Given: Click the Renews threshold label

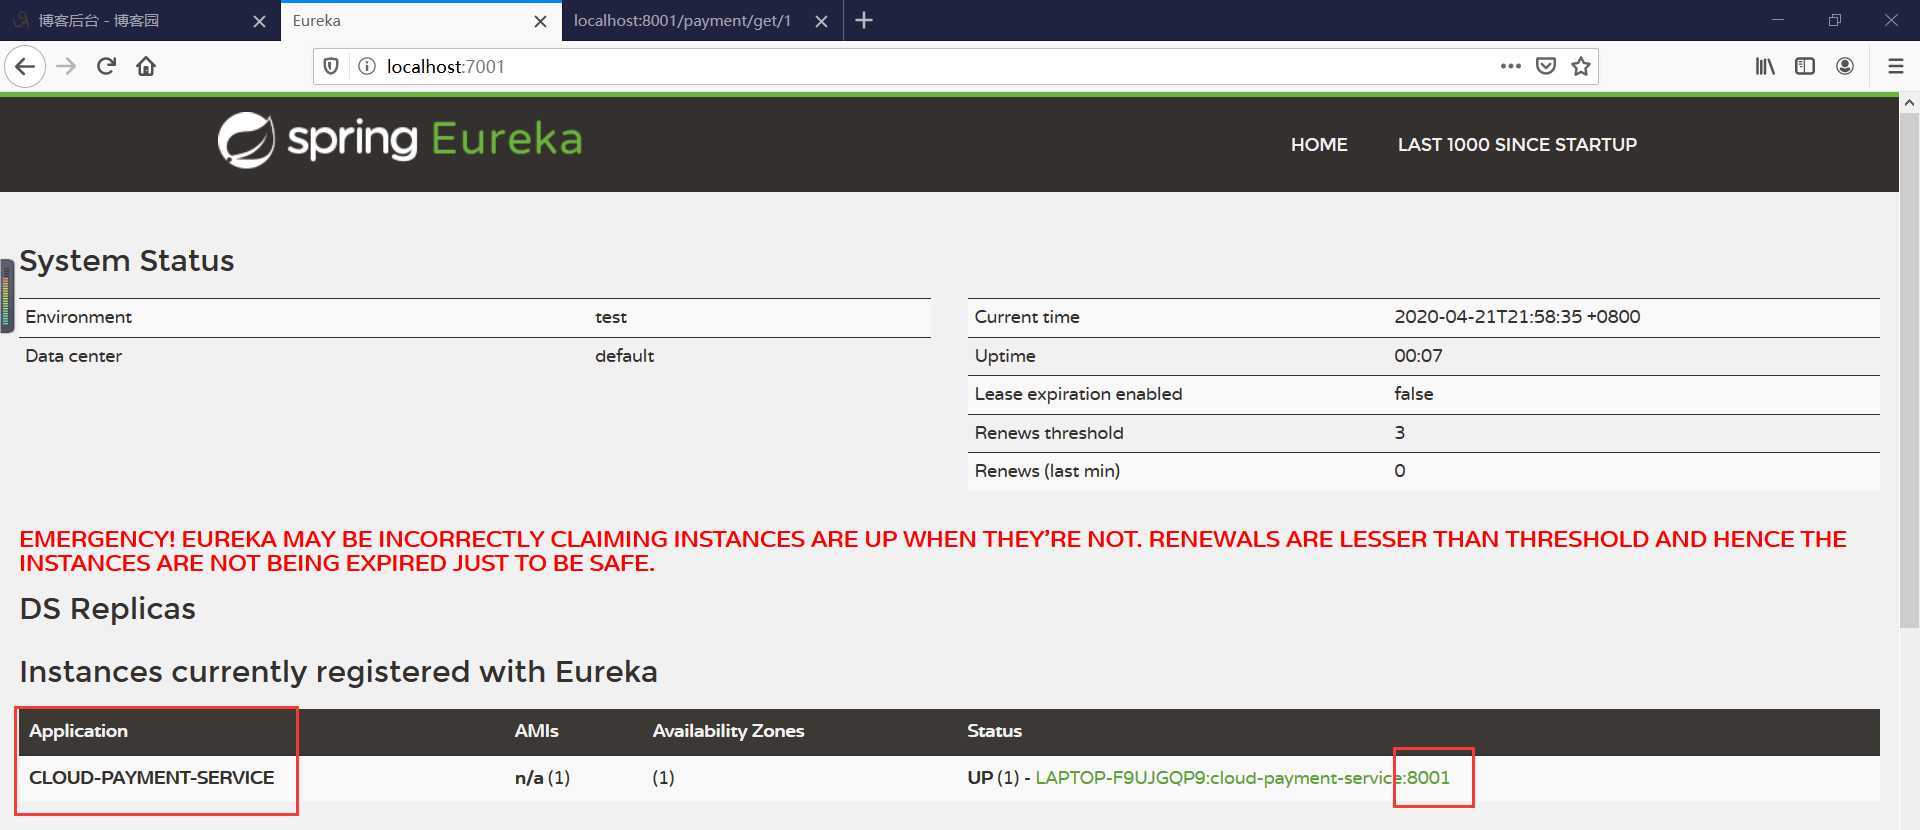Looking at the screenshot, I should coord(1049,433).
